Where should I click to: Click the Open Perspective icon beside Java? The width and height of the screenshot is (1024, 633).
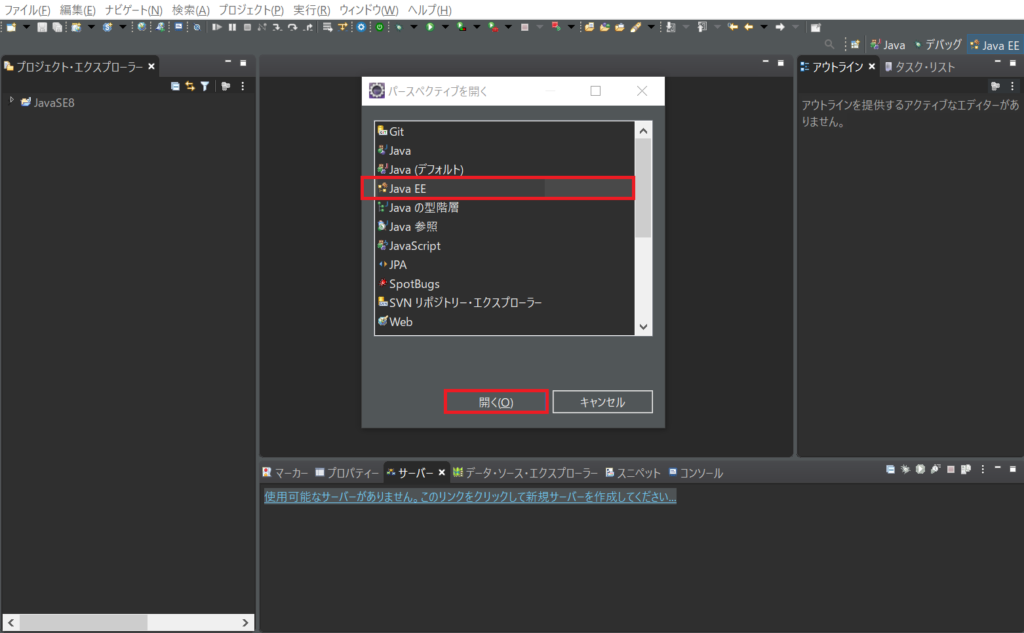pyautogui.click(x=855, y=45)
